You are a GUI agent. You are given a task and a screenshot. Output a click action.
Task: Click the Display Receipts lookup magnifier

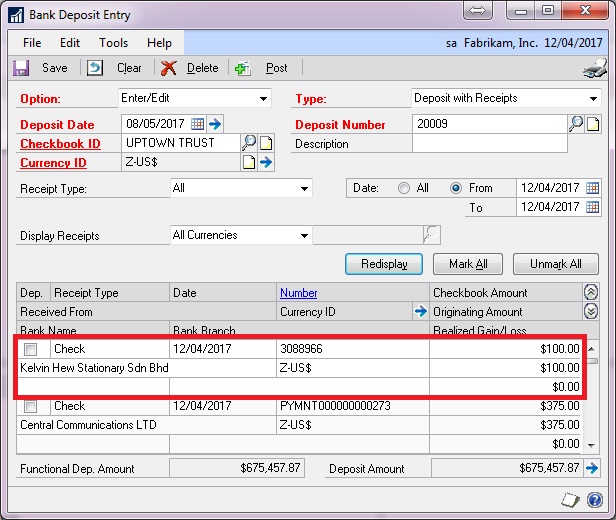pyautogui.click(x=432, y=235)
